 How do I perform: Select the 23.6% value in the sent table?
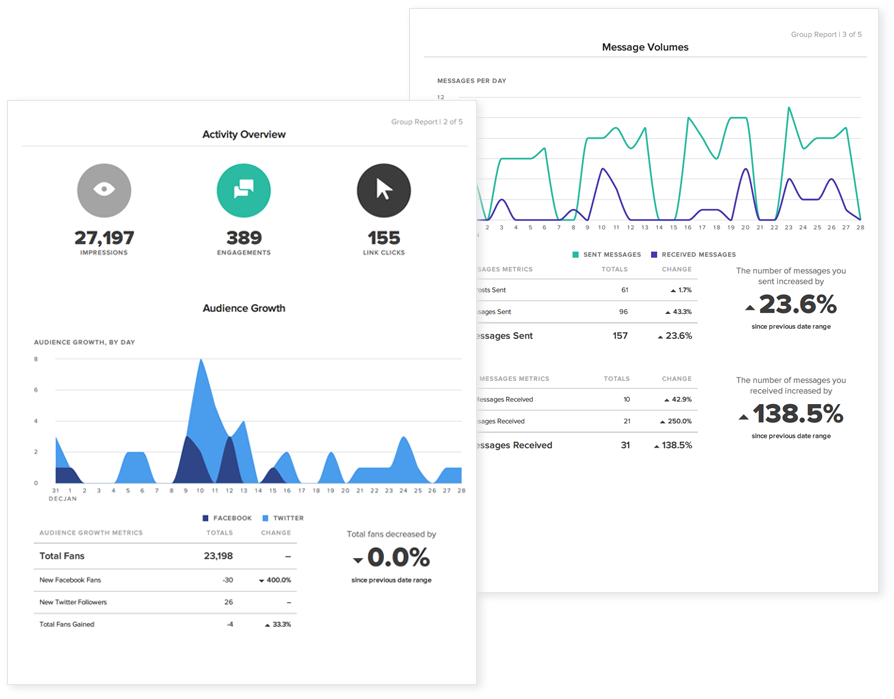pyautogui.click(x=679, y=336)
